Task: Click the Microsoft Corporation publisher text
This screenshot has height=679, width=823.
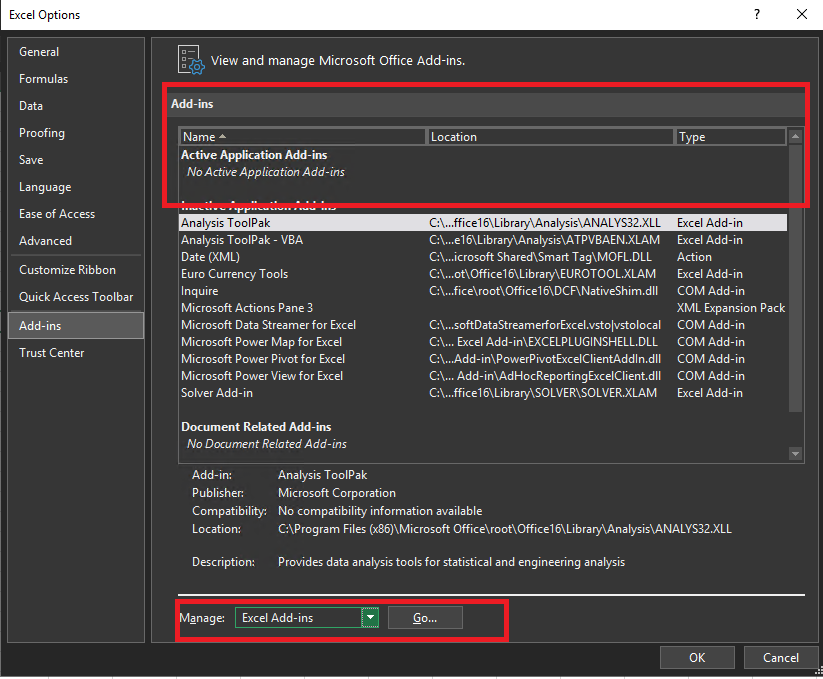Action: 336,493
